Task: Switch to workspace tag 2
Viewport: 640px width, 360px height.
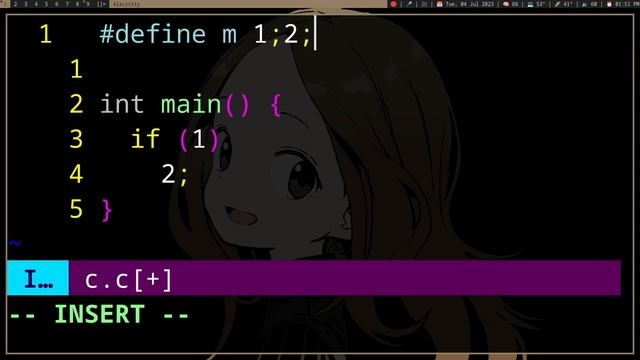Action: (x=15, y=4)
